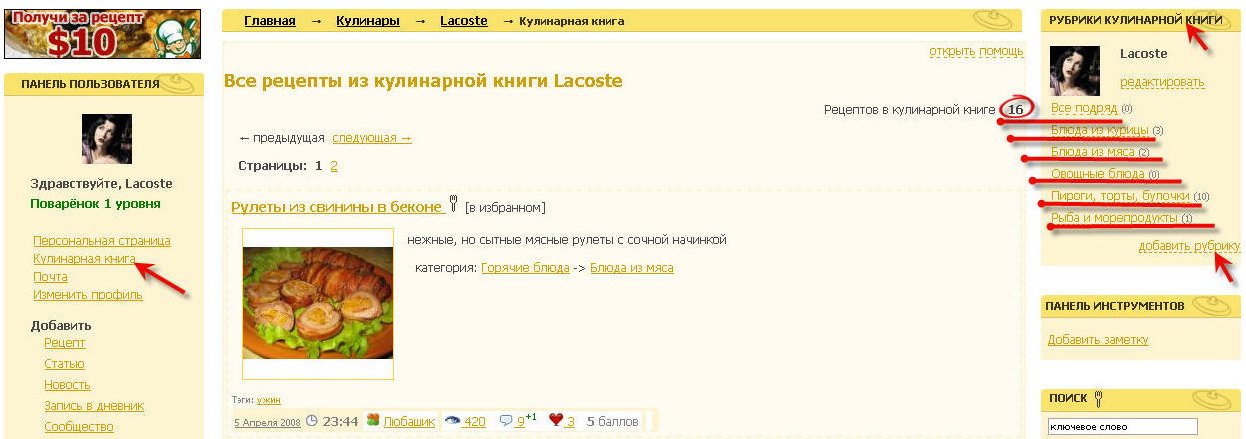Click the keyword search input field
1246x439 pixels.
(1122, 427)
